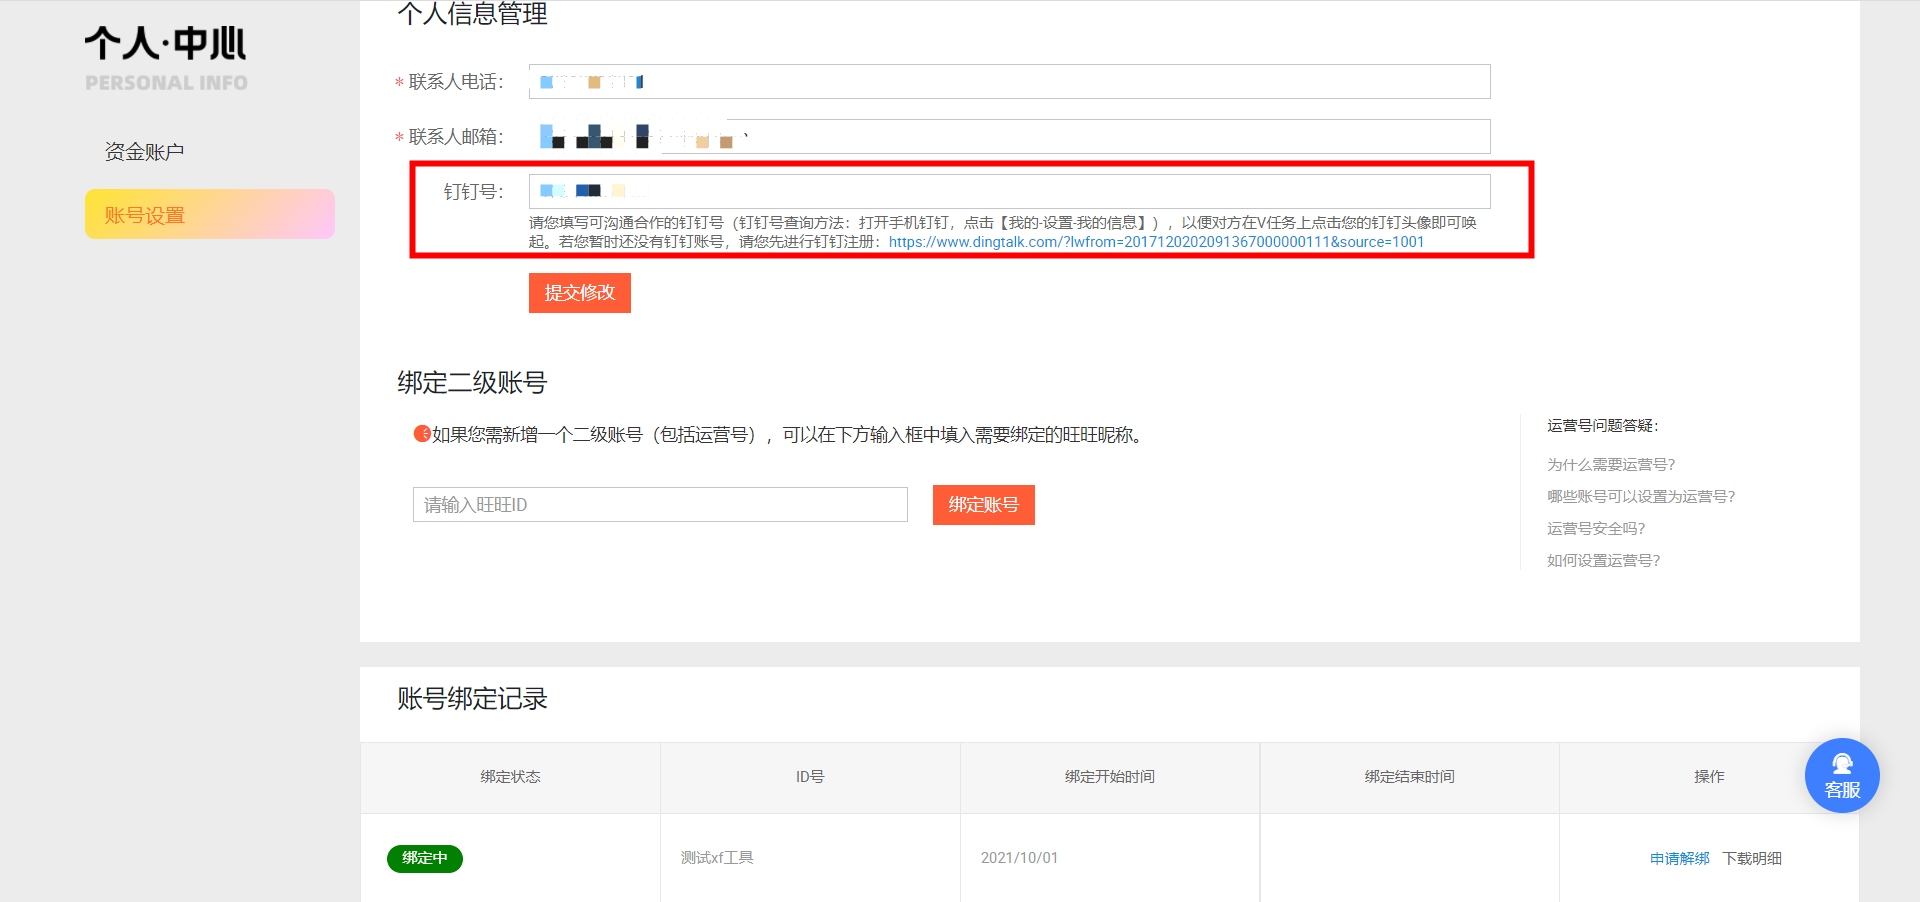Click the 绑定开始时间 column header
The width and height of the screenshot is (1920, 902).
[1110, 777]
